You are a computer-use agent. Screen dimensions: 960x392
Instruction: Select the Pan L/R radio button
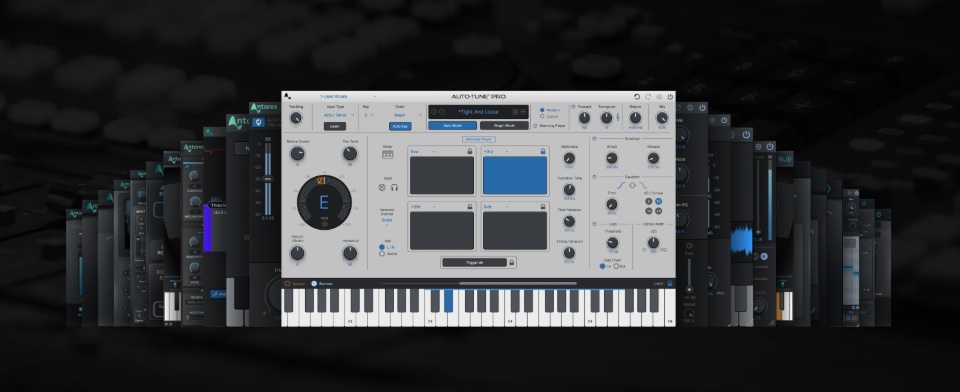click(x=382, y=247)
